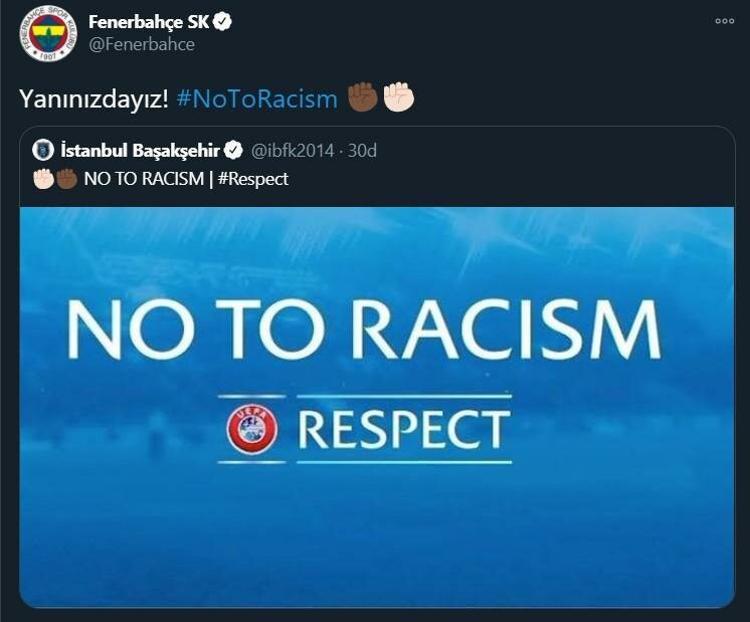Image resolution: width=750 pixels, height=622 pixels.
Task: Open the @Fenerbahce handle link
Action: (142, 44)
